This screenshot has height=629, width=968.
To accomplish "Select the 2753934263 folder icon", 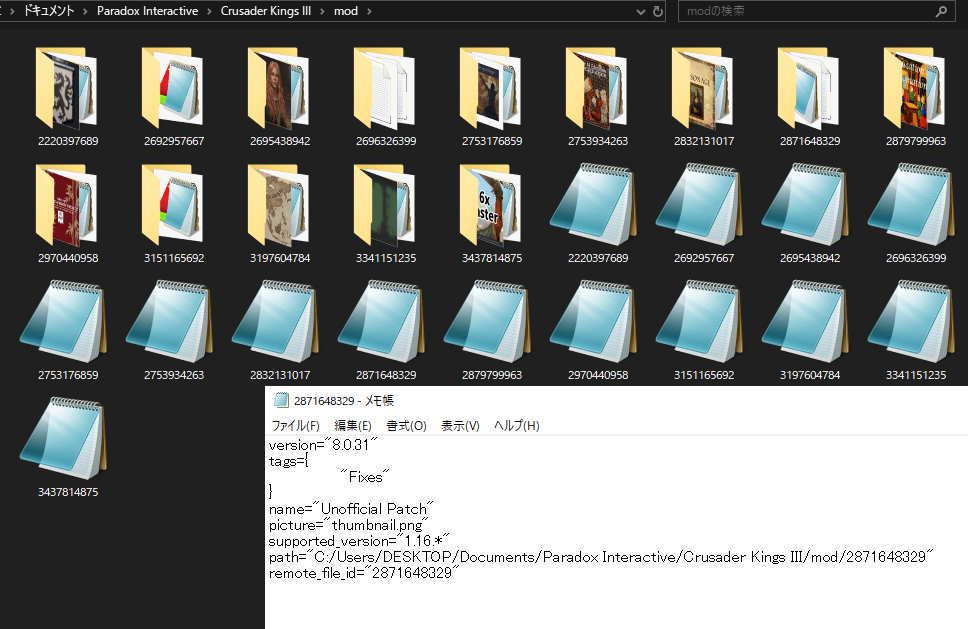I will [x=597, y=88].
